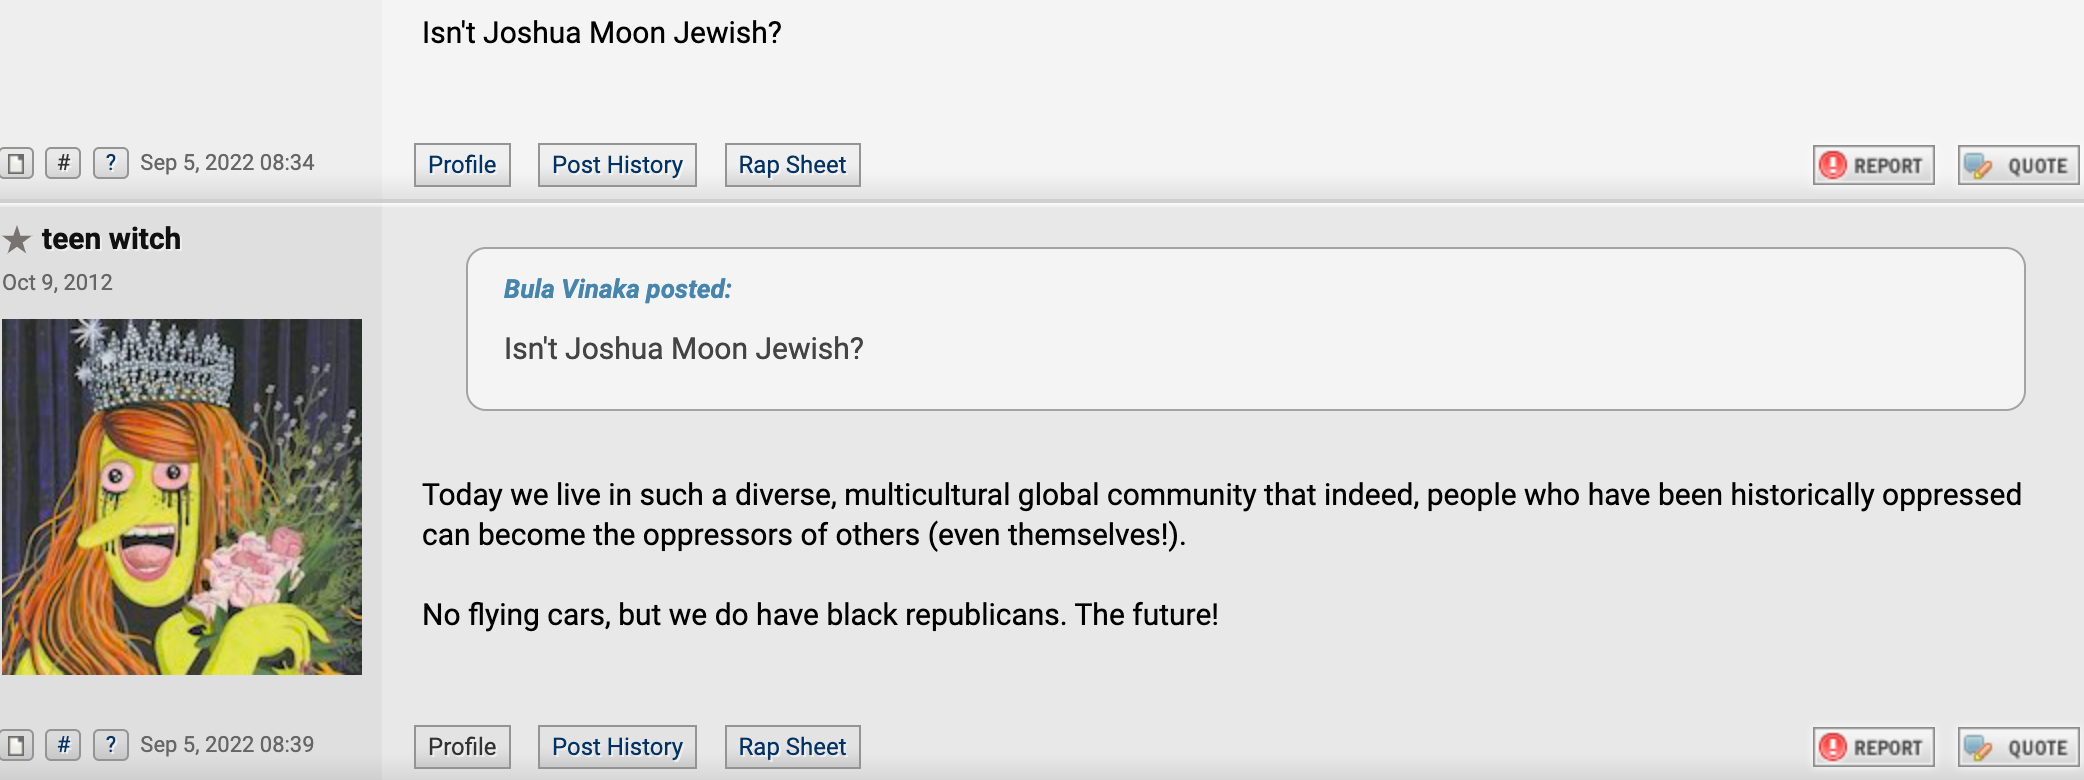This screenshot has width=2084, height=780.
Task: Click the ? icon on teen witch's post
Action: (111, 745)
